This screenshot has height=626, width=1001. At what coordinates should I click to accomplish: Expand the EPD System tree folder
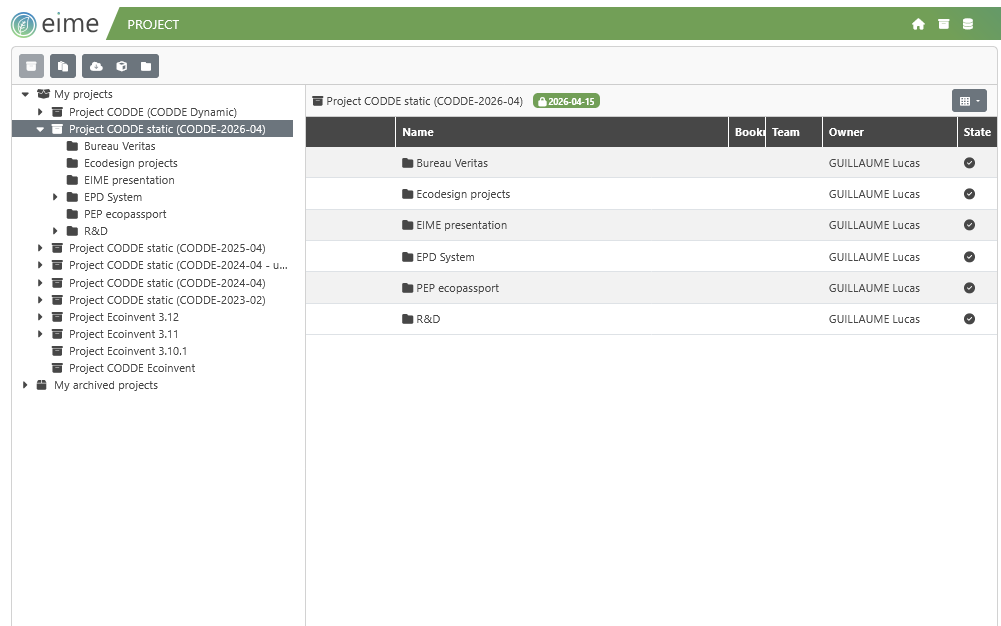coord(55,197)
